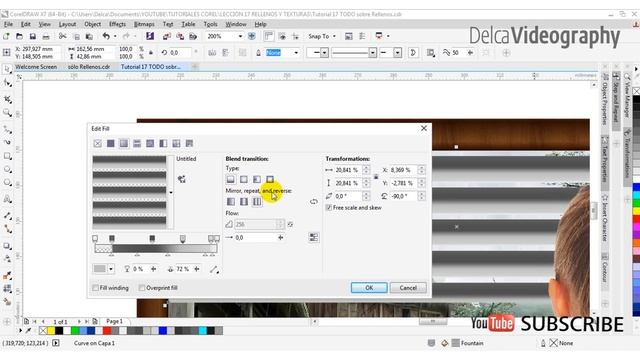Click skew 0,0 ° field
This screenshot has height=360, width=640.
pos(348,196)
